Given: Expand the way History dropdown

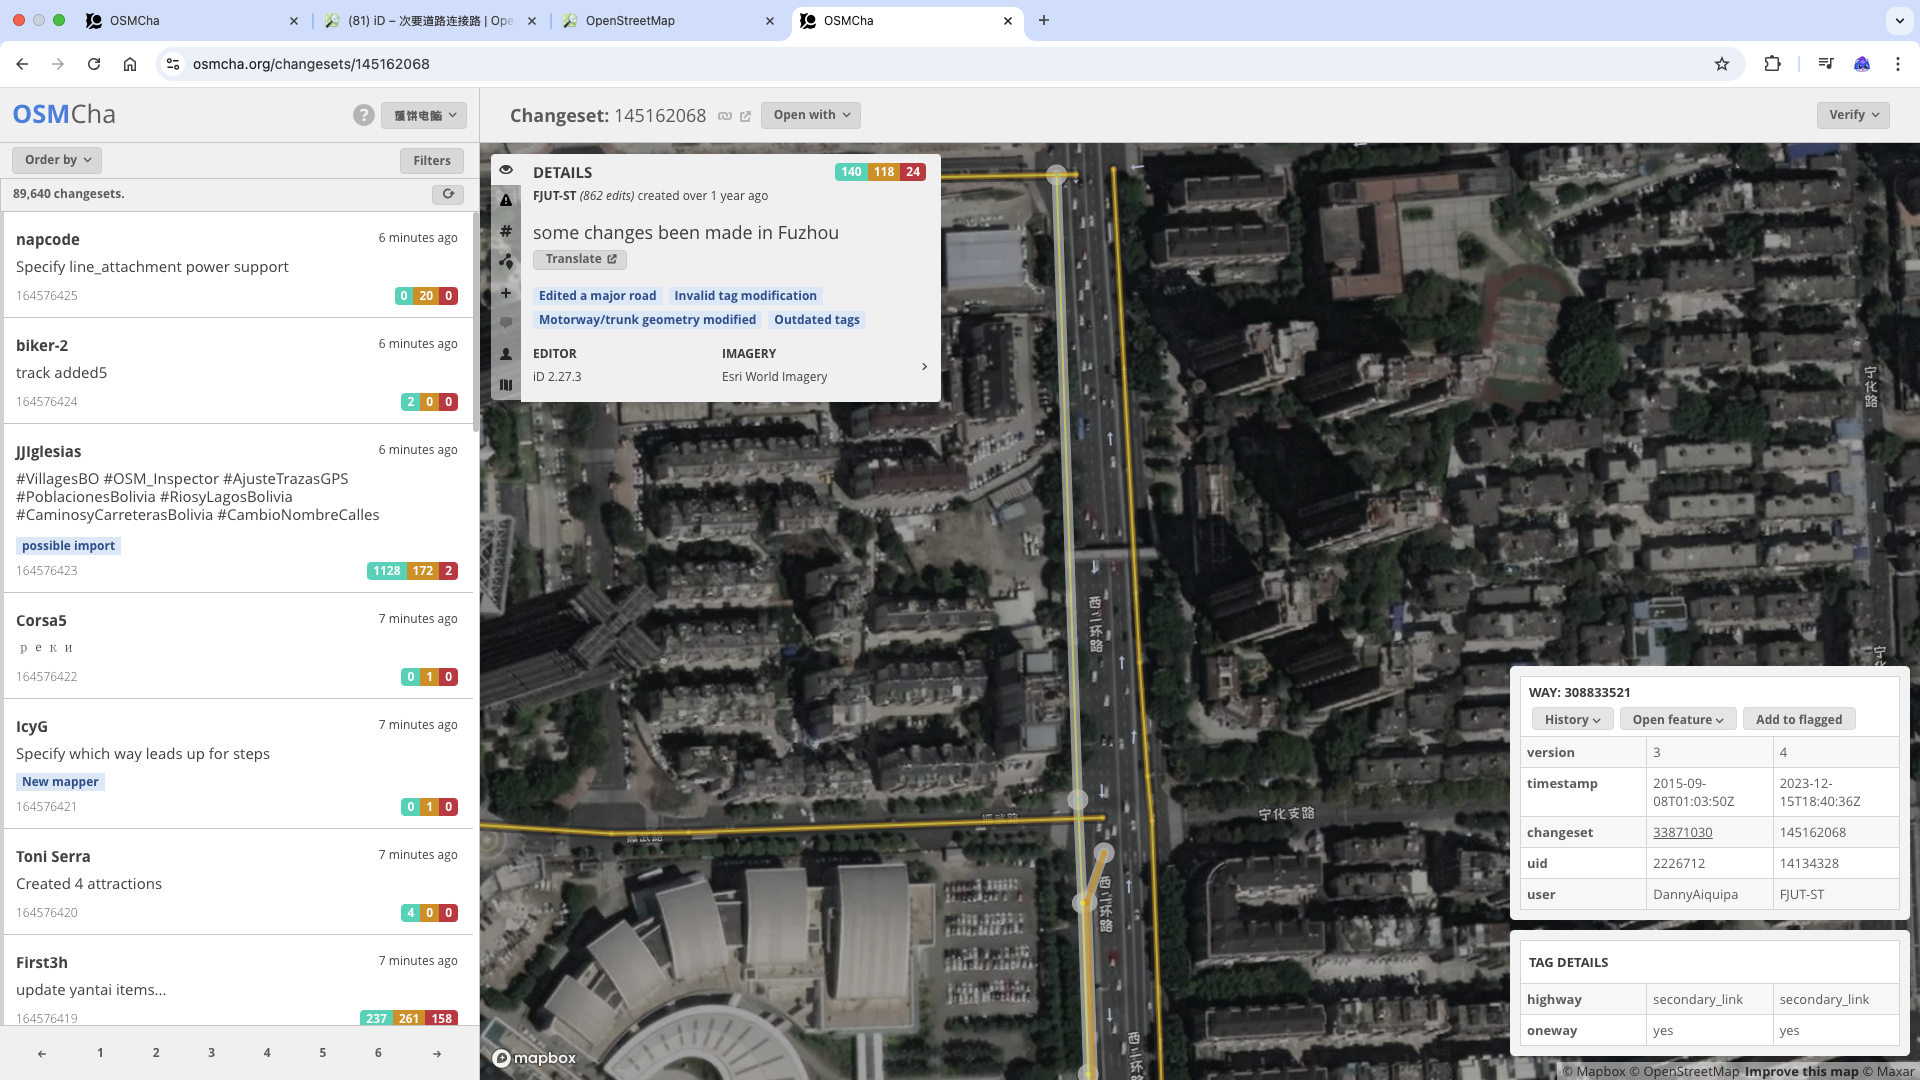Looking at the screenshot, I should pos(1572,719).
